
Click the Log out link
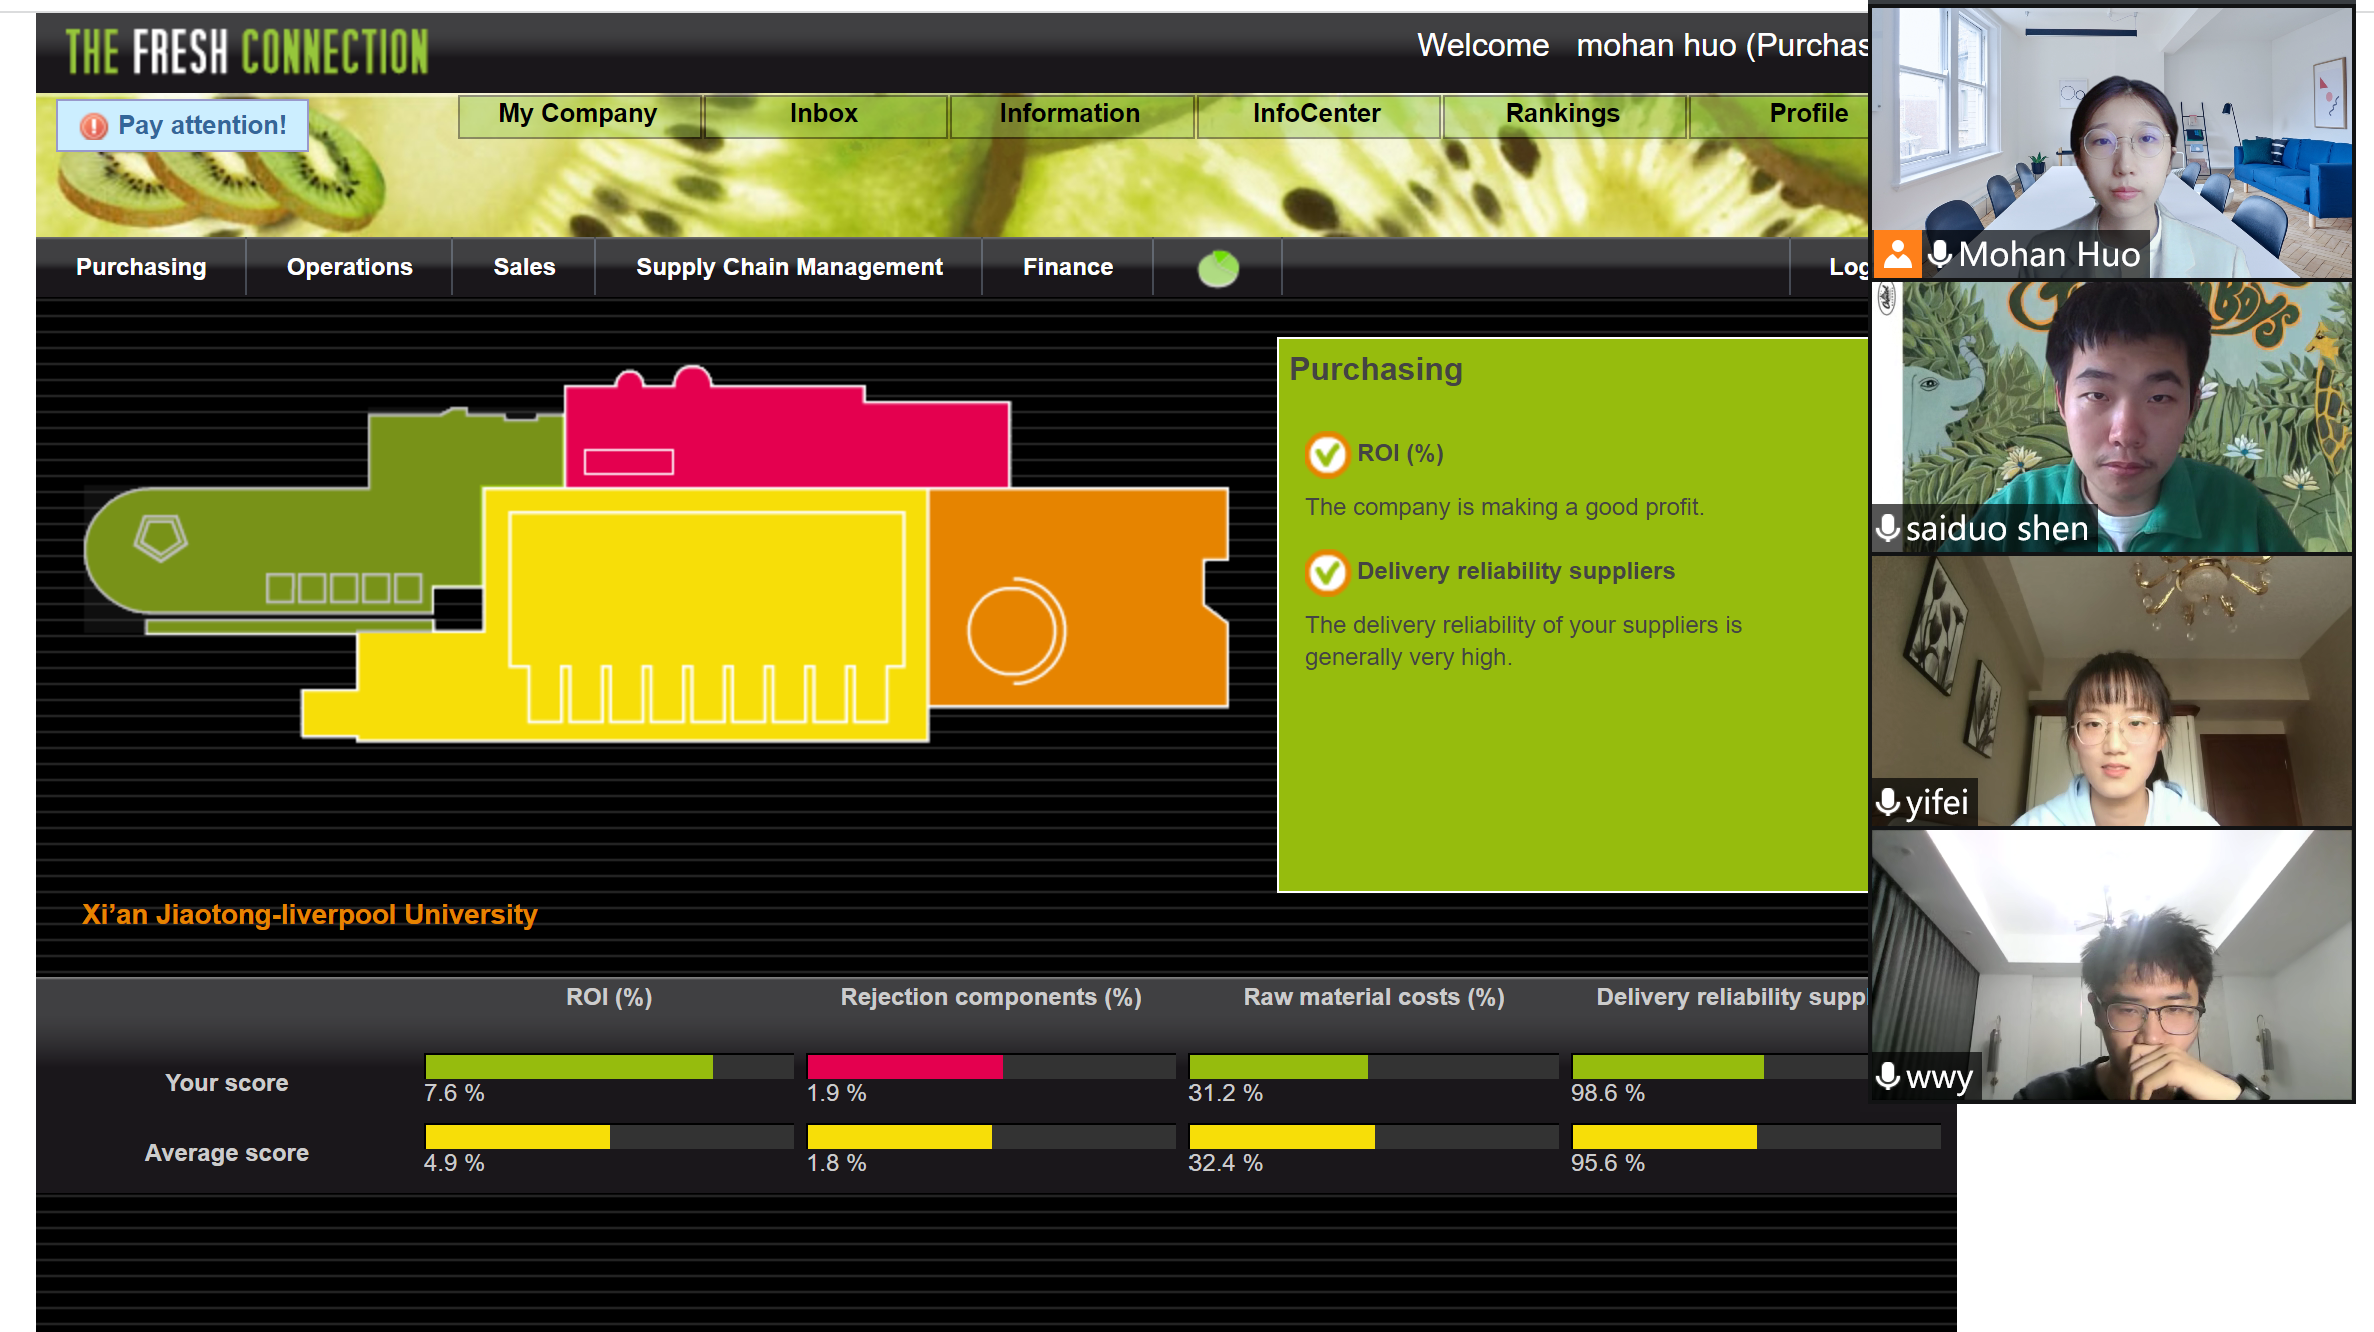click(1848, 267)
